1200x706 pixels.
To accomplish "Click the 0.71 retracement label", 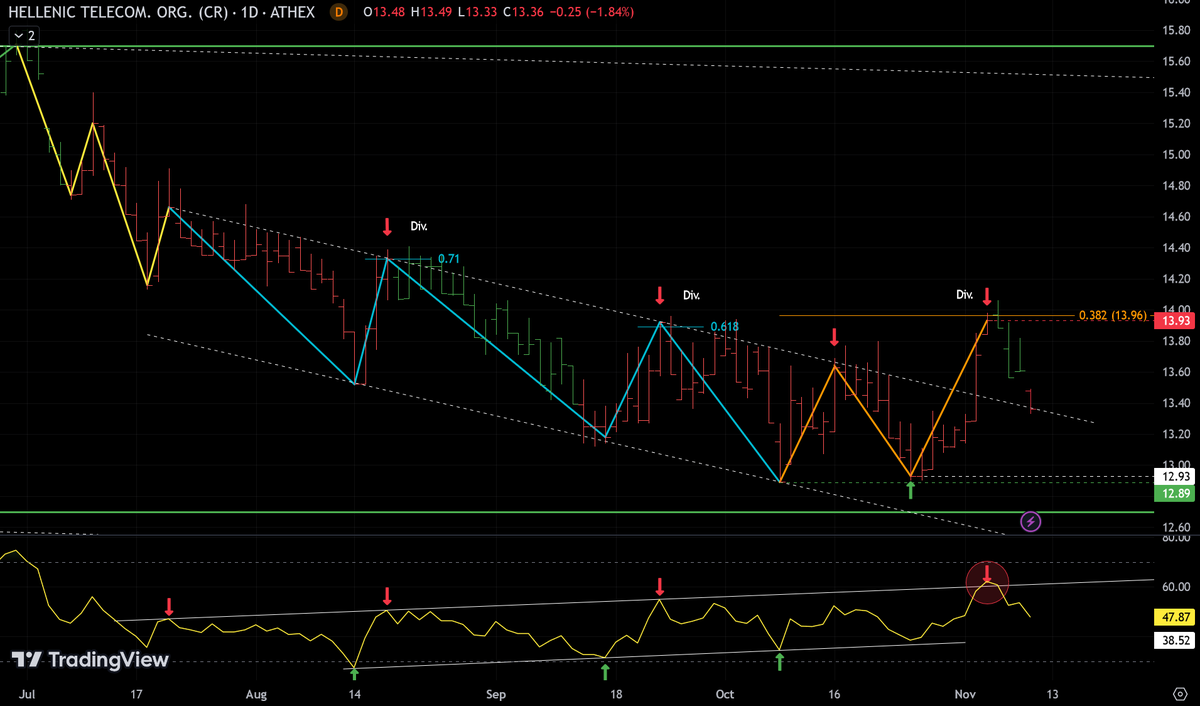I will [449, 259].
